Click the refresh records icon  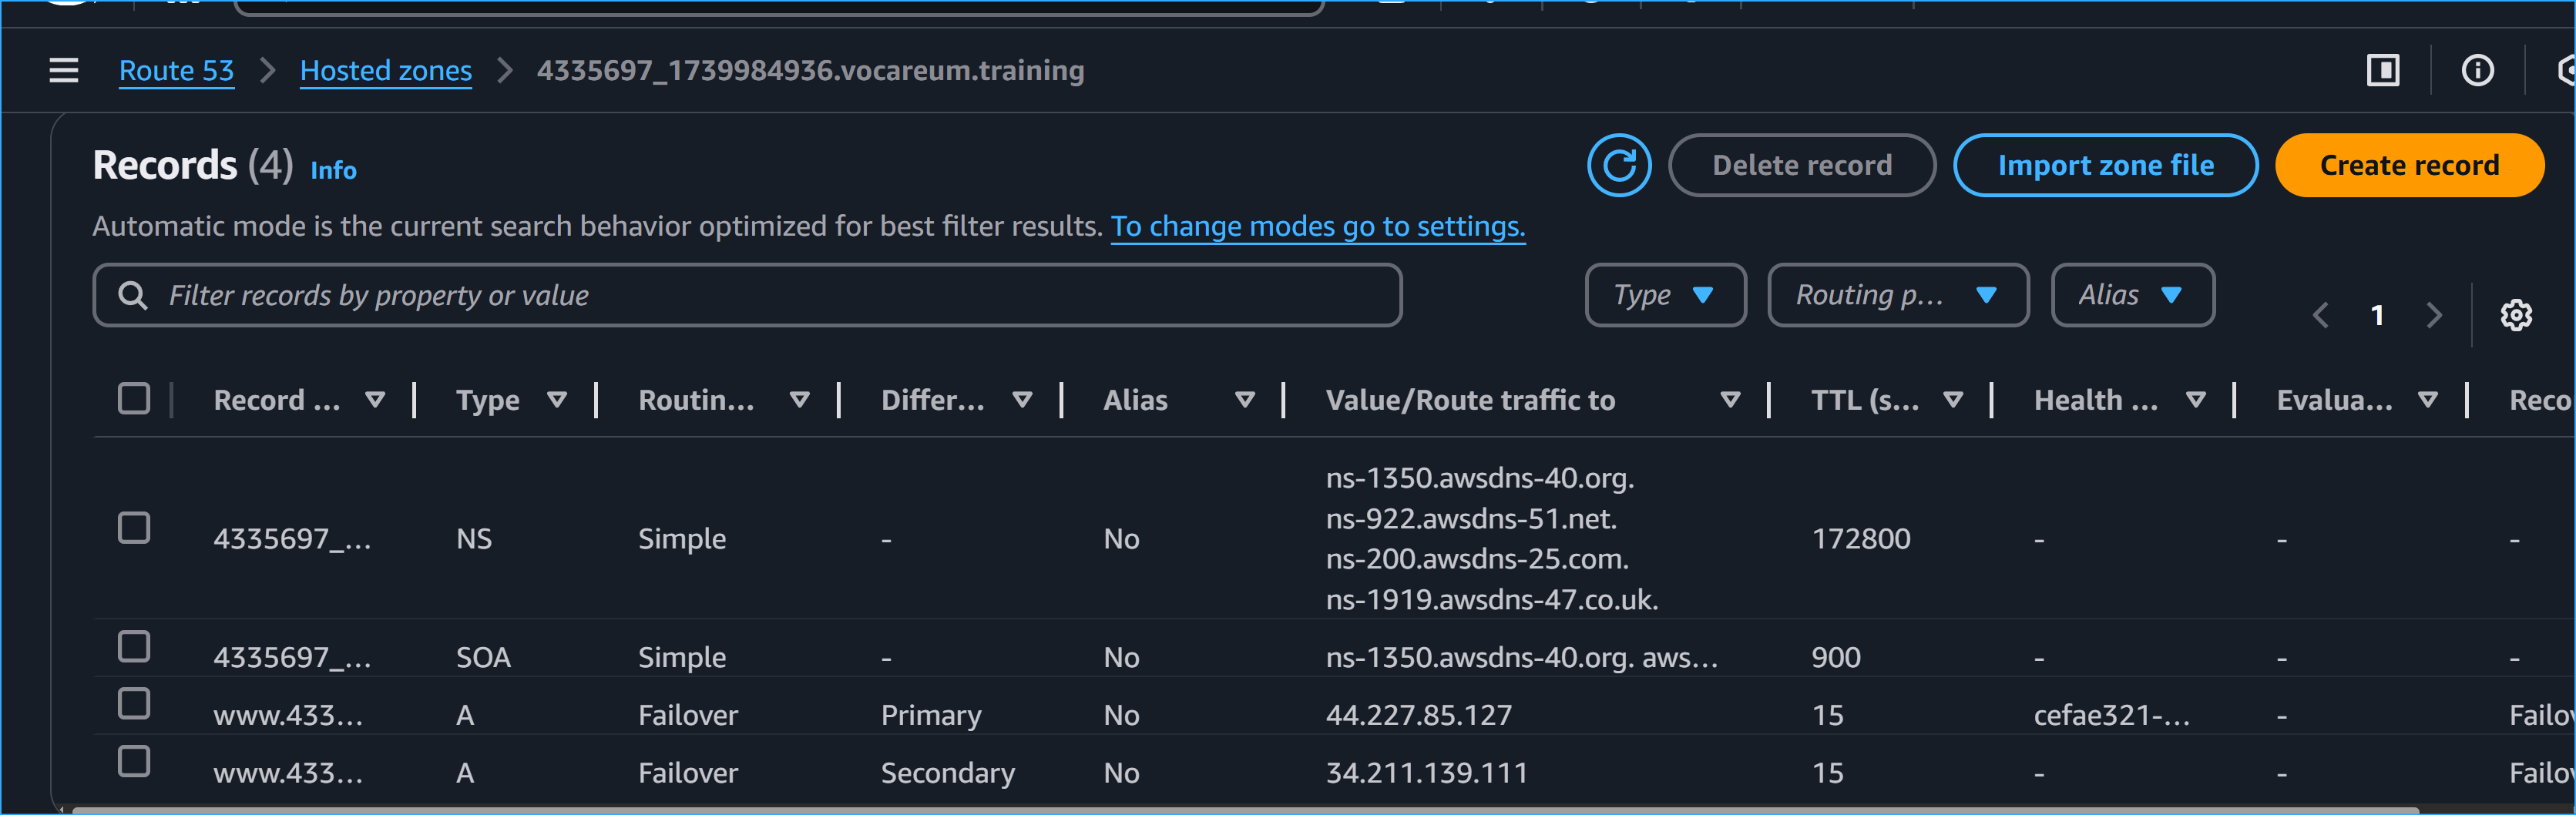[1618, 165]
